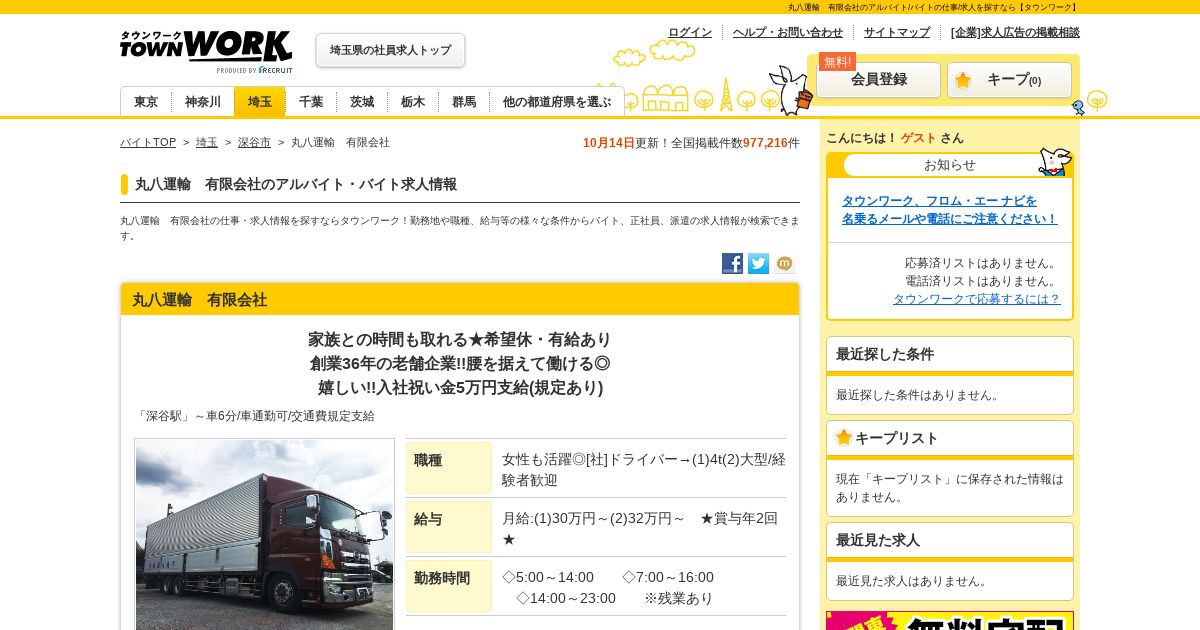1200x630 pixels.
Task: Click the 勤務時間 label cell
Action: pos(449,586)
